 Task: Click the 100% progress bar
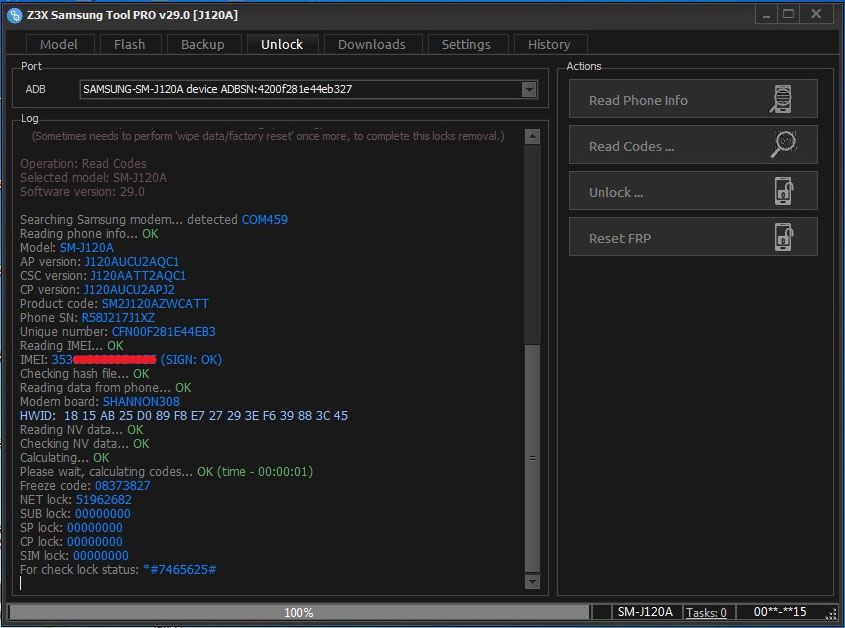click(x=299, y=612)
